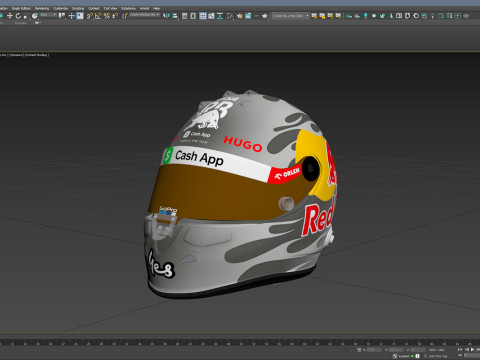Open the Curve Editor
Screen dimensions: 480x360
click(x=211, y=16)
